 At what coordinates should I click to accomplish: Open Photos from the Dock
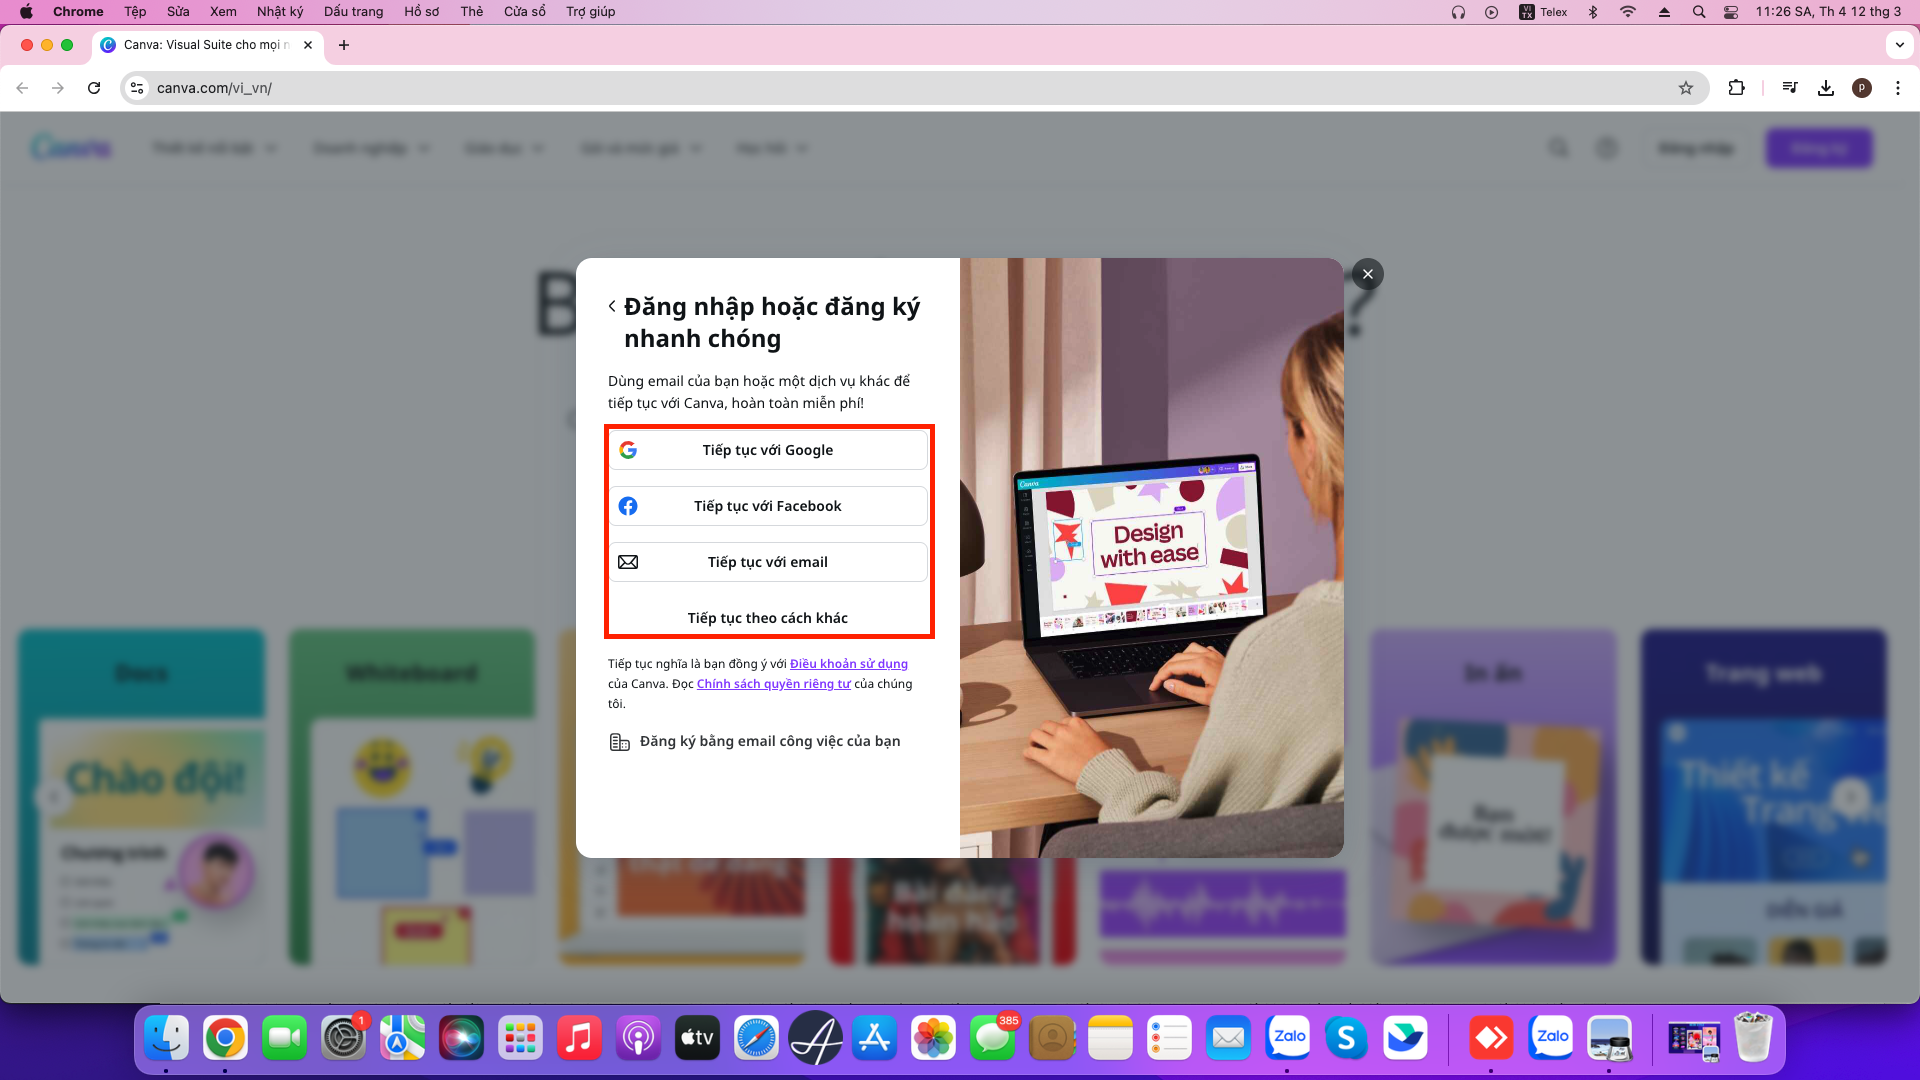(x=933, y=1039)
